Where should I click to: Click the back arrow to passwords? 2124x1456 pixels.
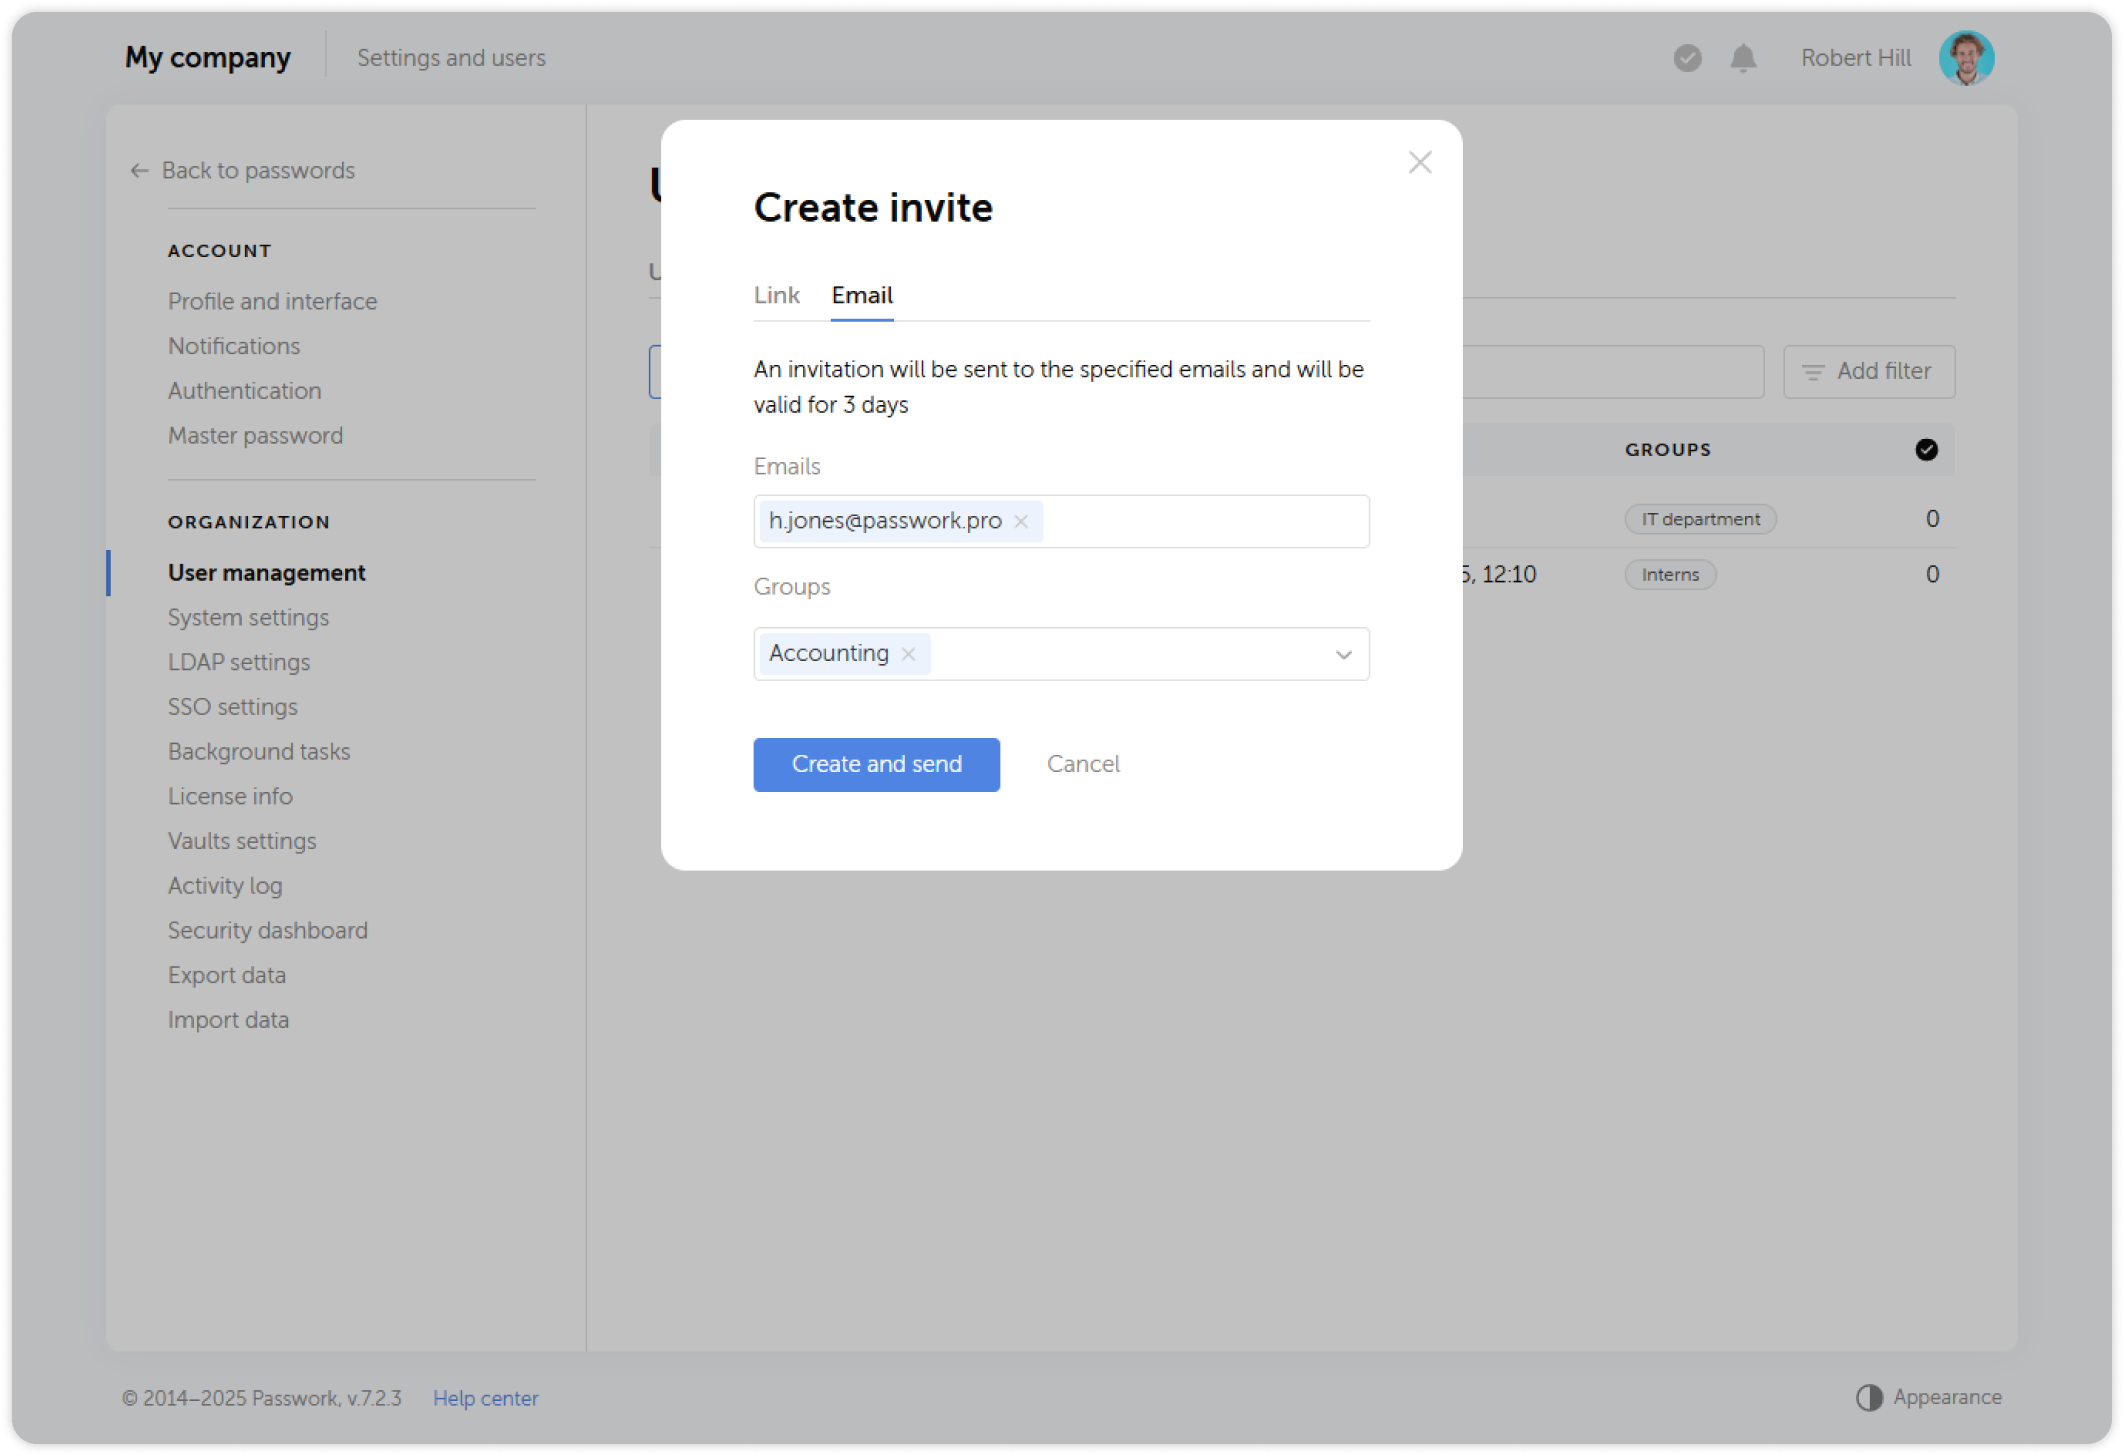tap(139, 170)
